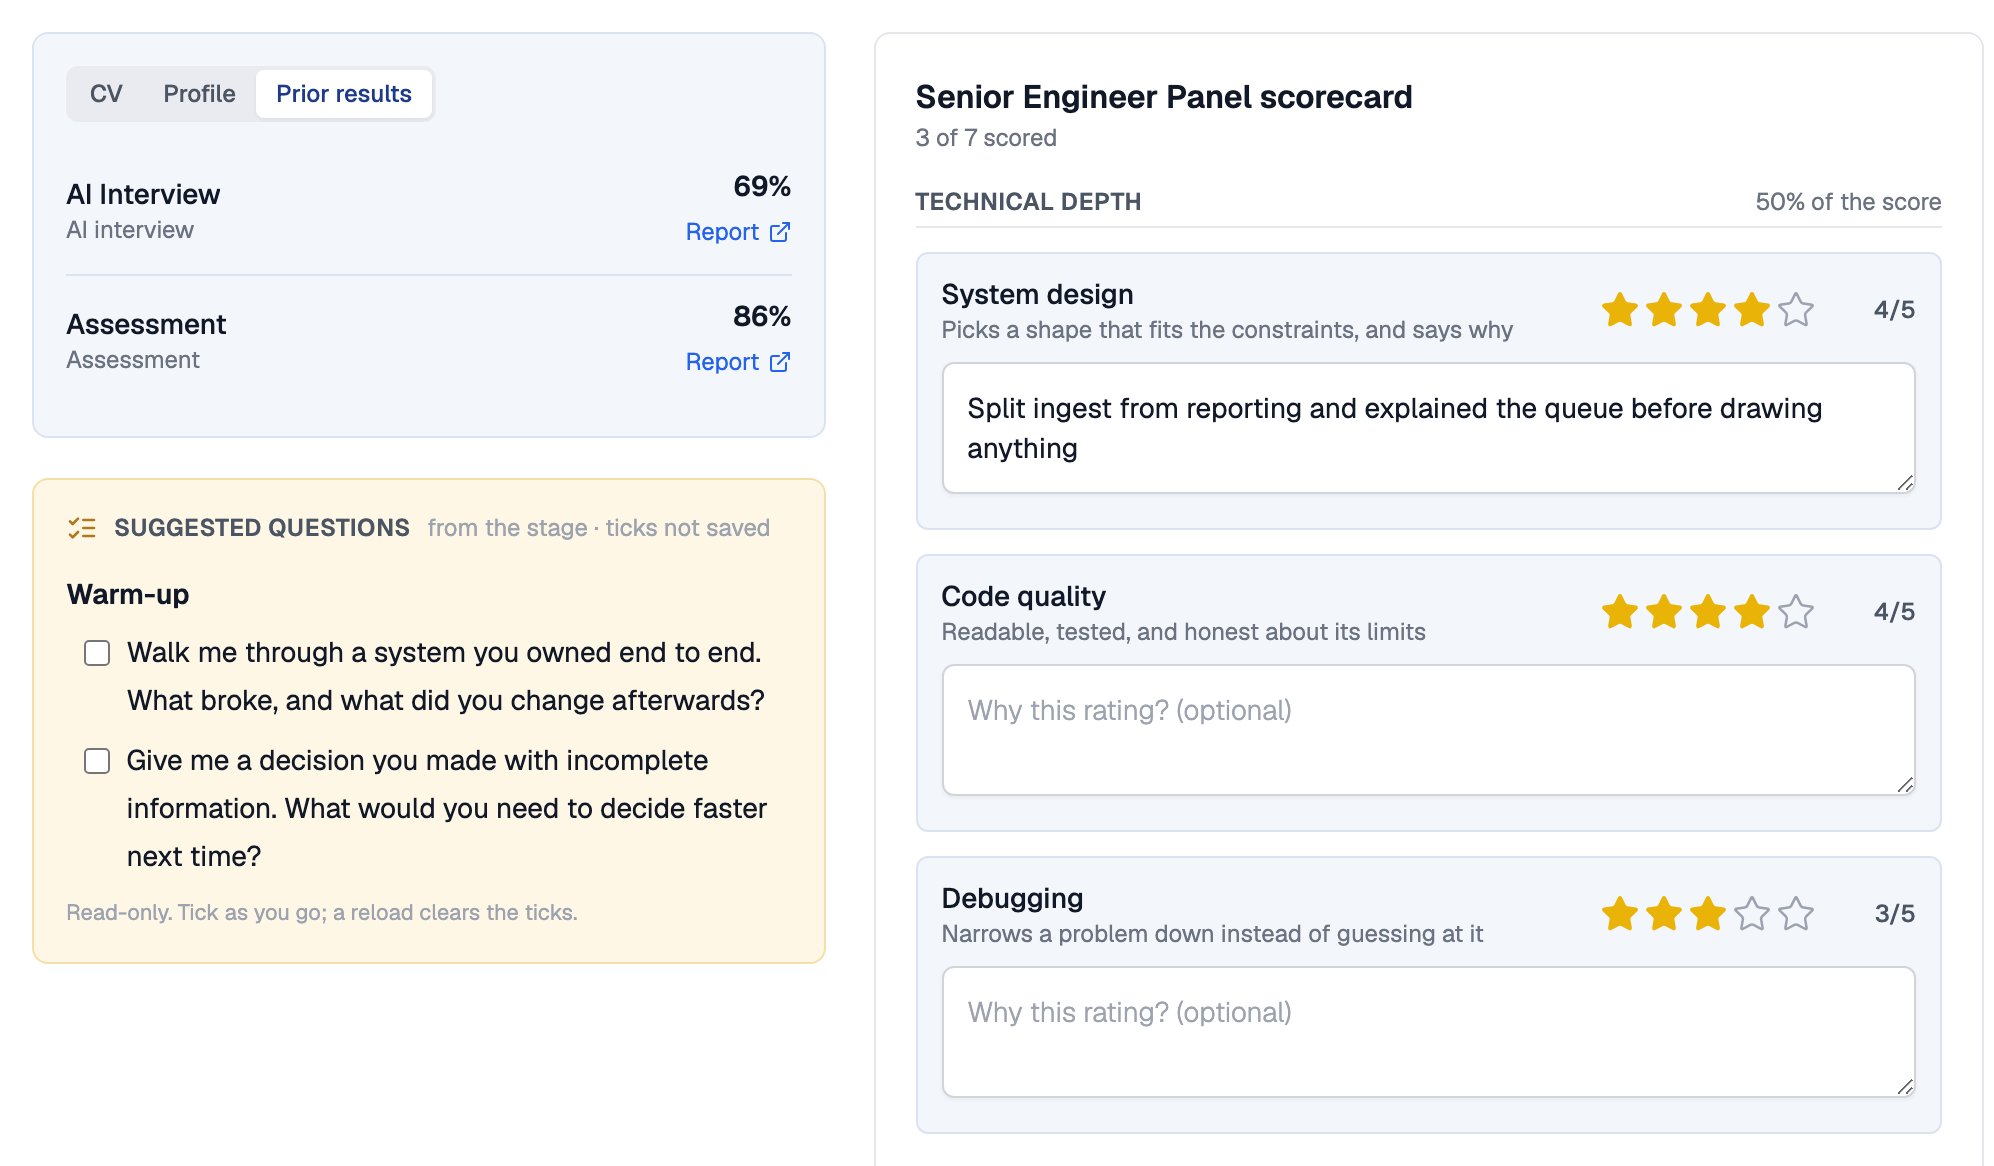Click the Debugging 3/5 score

pos(1894,914)
